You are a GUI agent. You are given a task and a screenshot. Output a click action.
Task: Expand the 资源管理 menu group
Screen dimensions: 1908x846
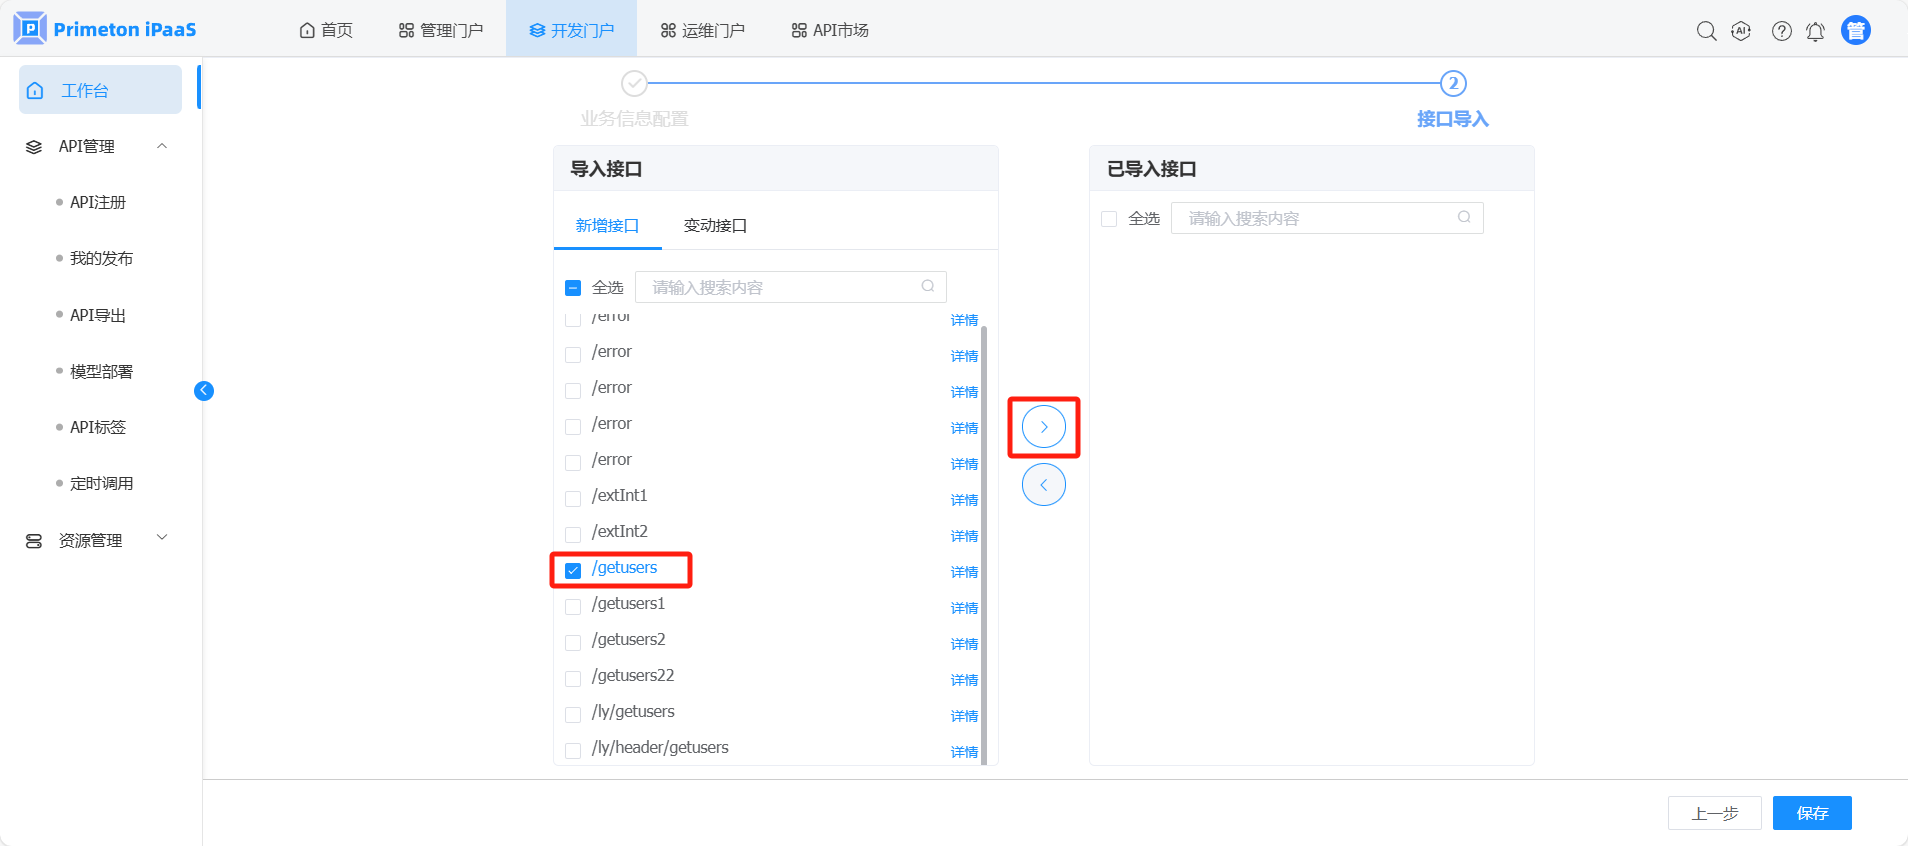pyautogui.click(x=162, y=538)
